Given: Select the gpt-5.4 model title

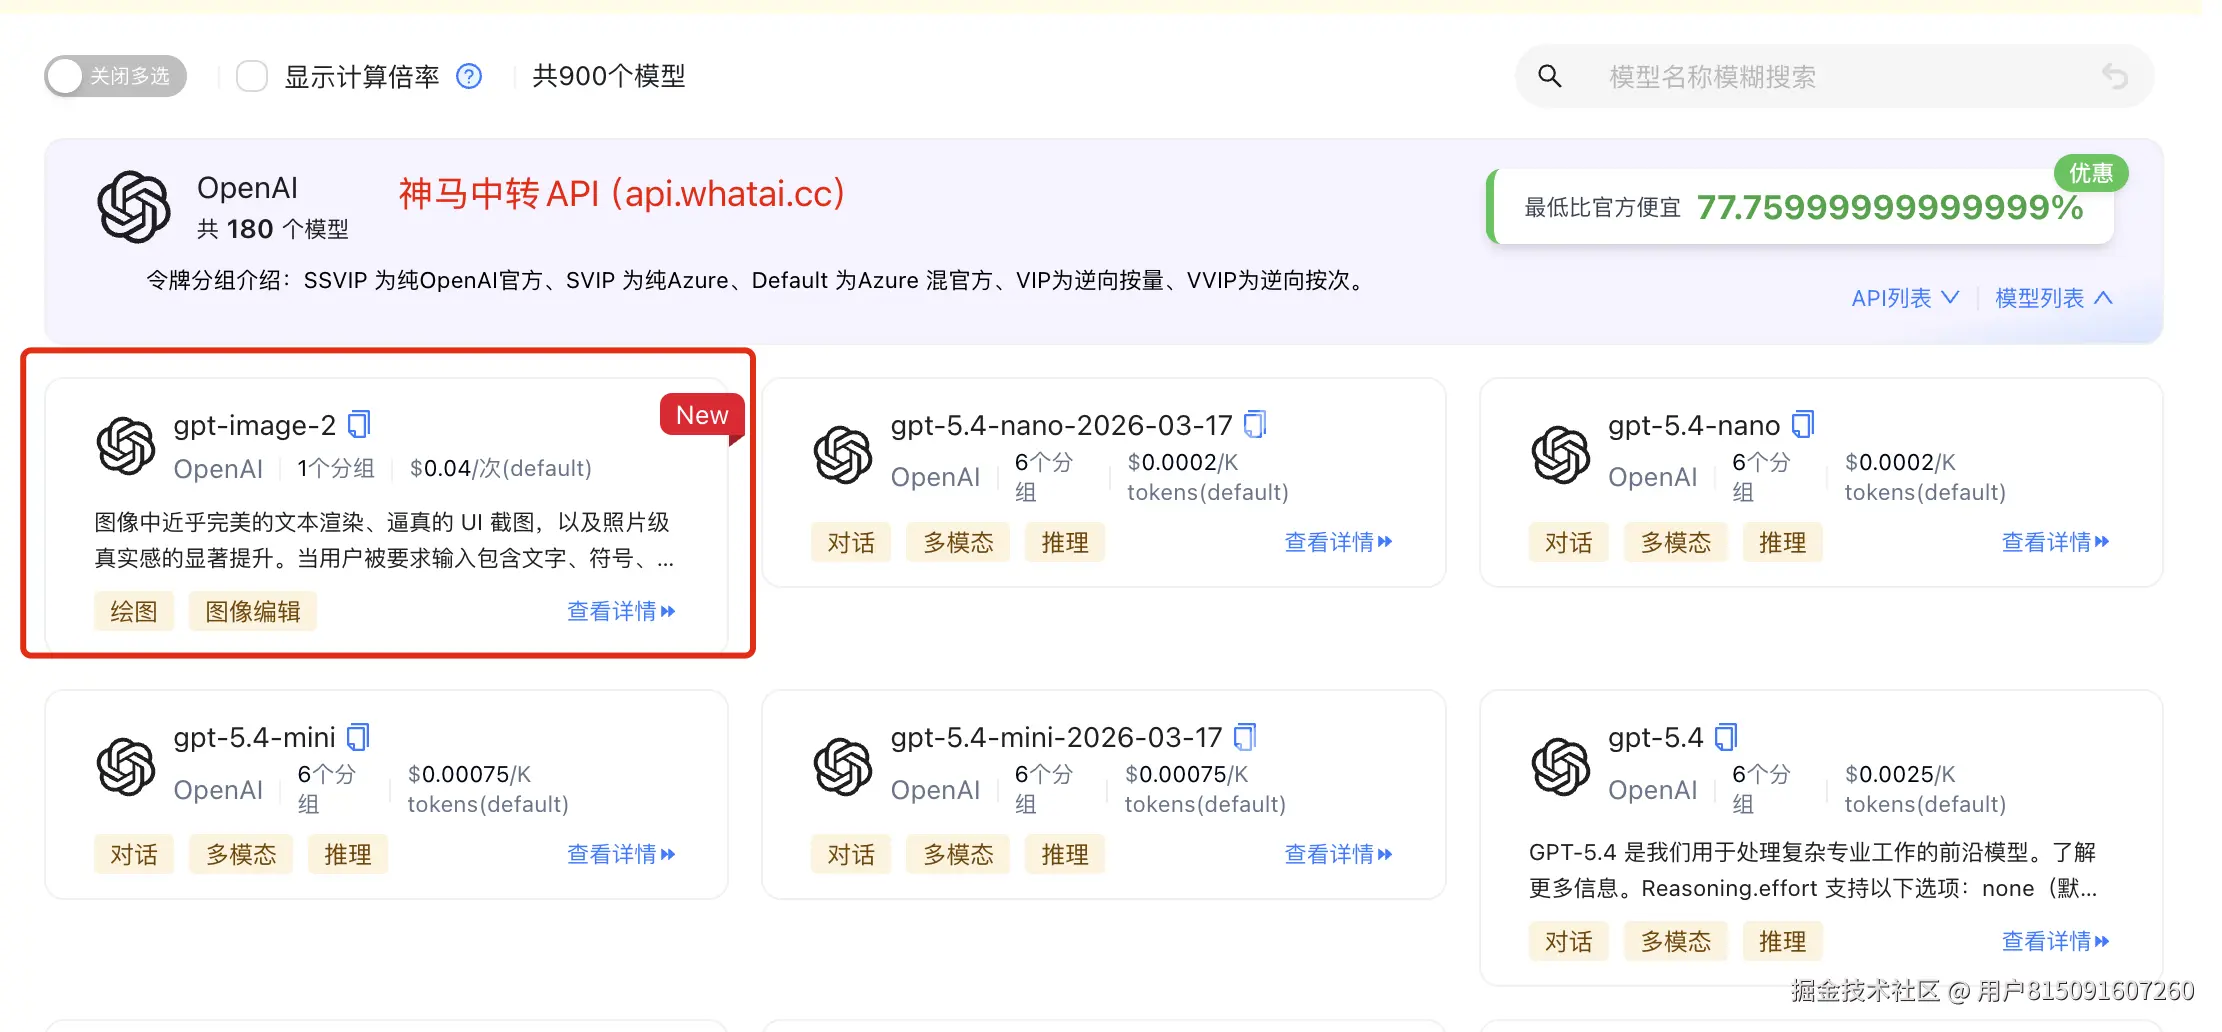Looking at the screenshot, I should tap(1656, 737).
